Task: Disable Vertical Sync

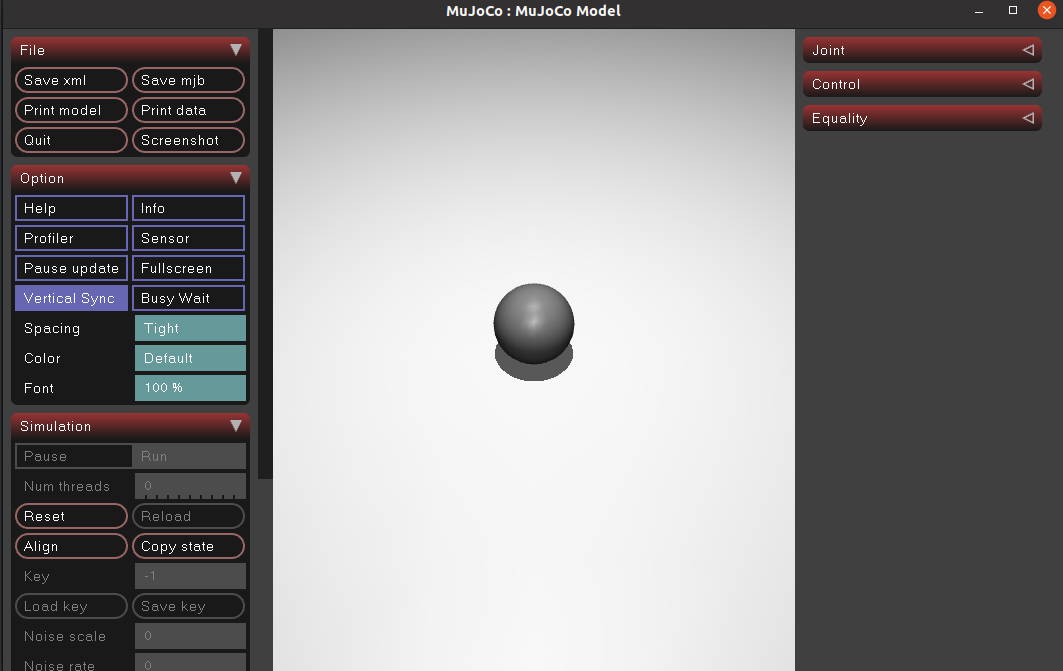Action: [71, 298]
